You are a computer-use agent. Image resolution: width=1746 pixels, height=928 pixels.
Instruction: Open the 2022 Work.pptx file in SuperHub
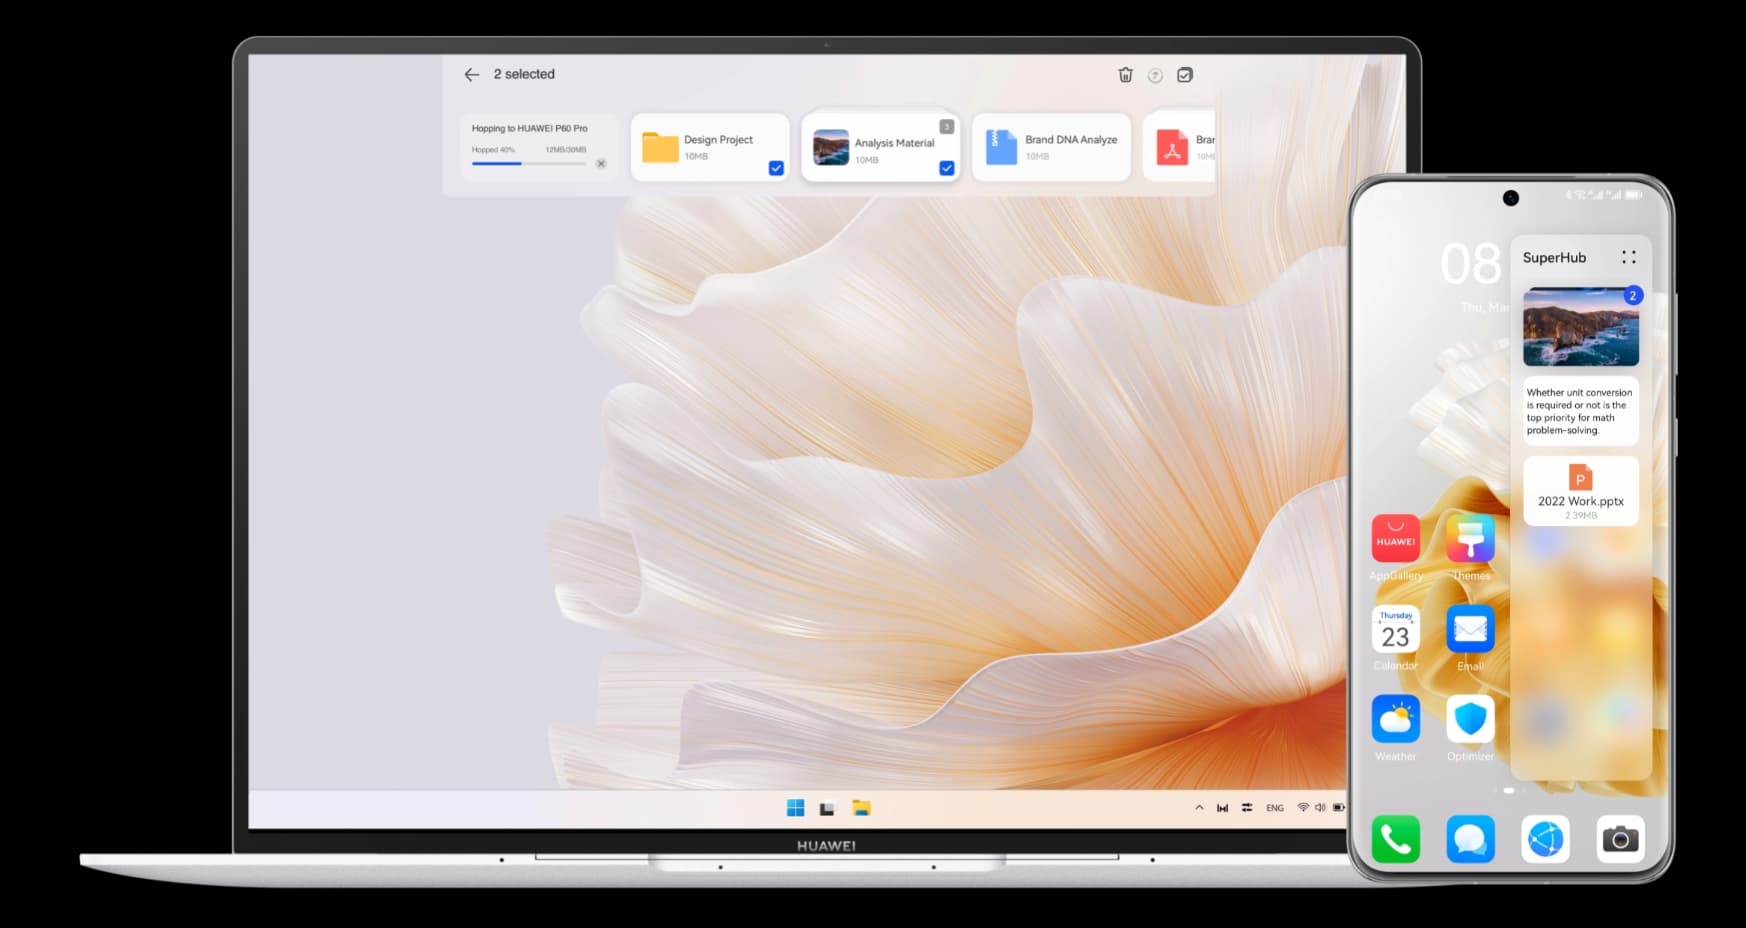click(1581, 491)
